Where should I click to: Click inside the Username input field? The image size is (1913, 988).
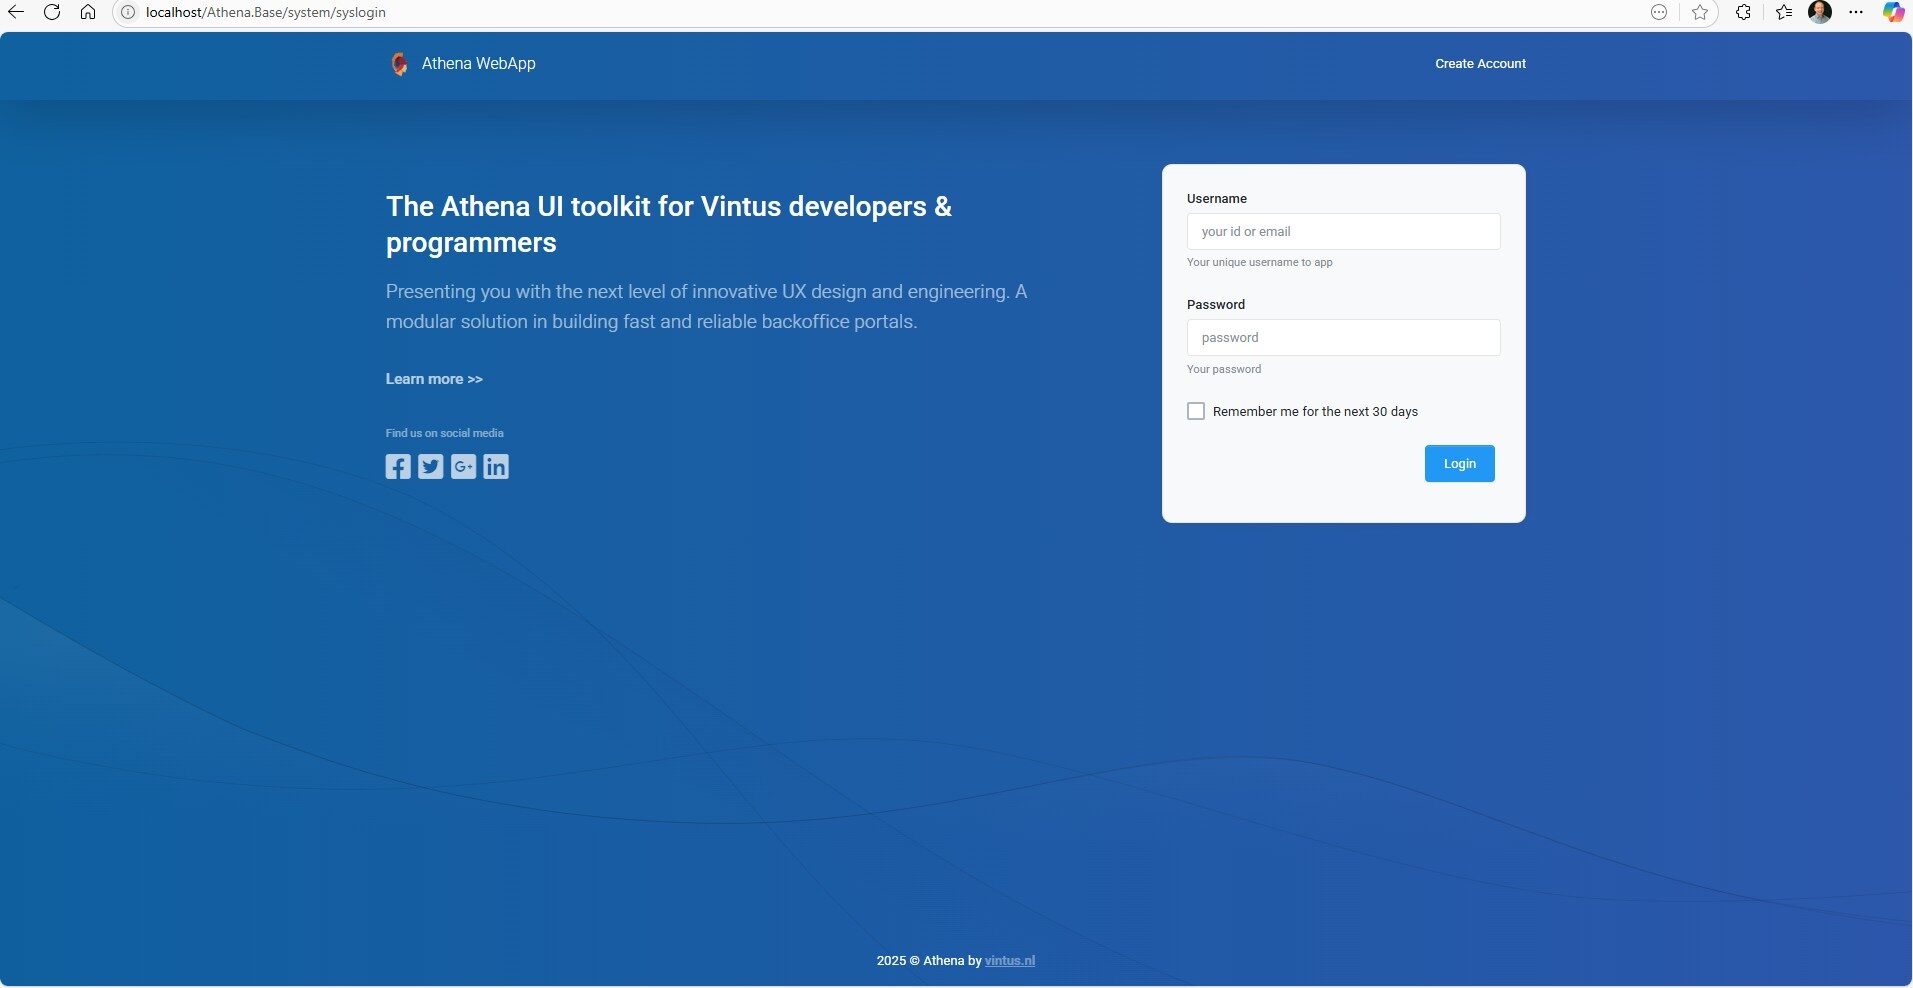(x=1342, y=231)
